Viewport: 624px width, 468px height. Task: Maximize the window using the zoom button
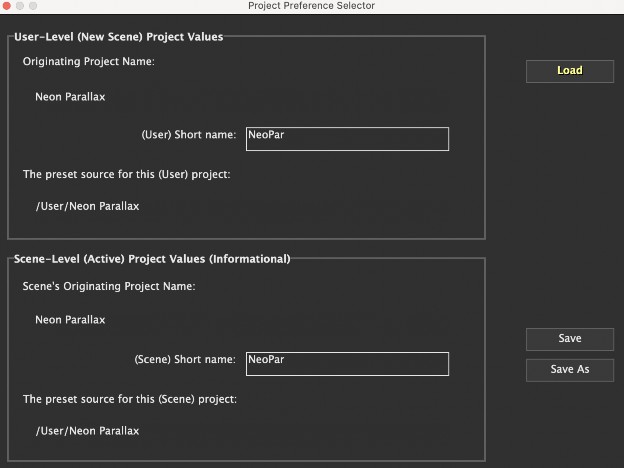point(35,6)
